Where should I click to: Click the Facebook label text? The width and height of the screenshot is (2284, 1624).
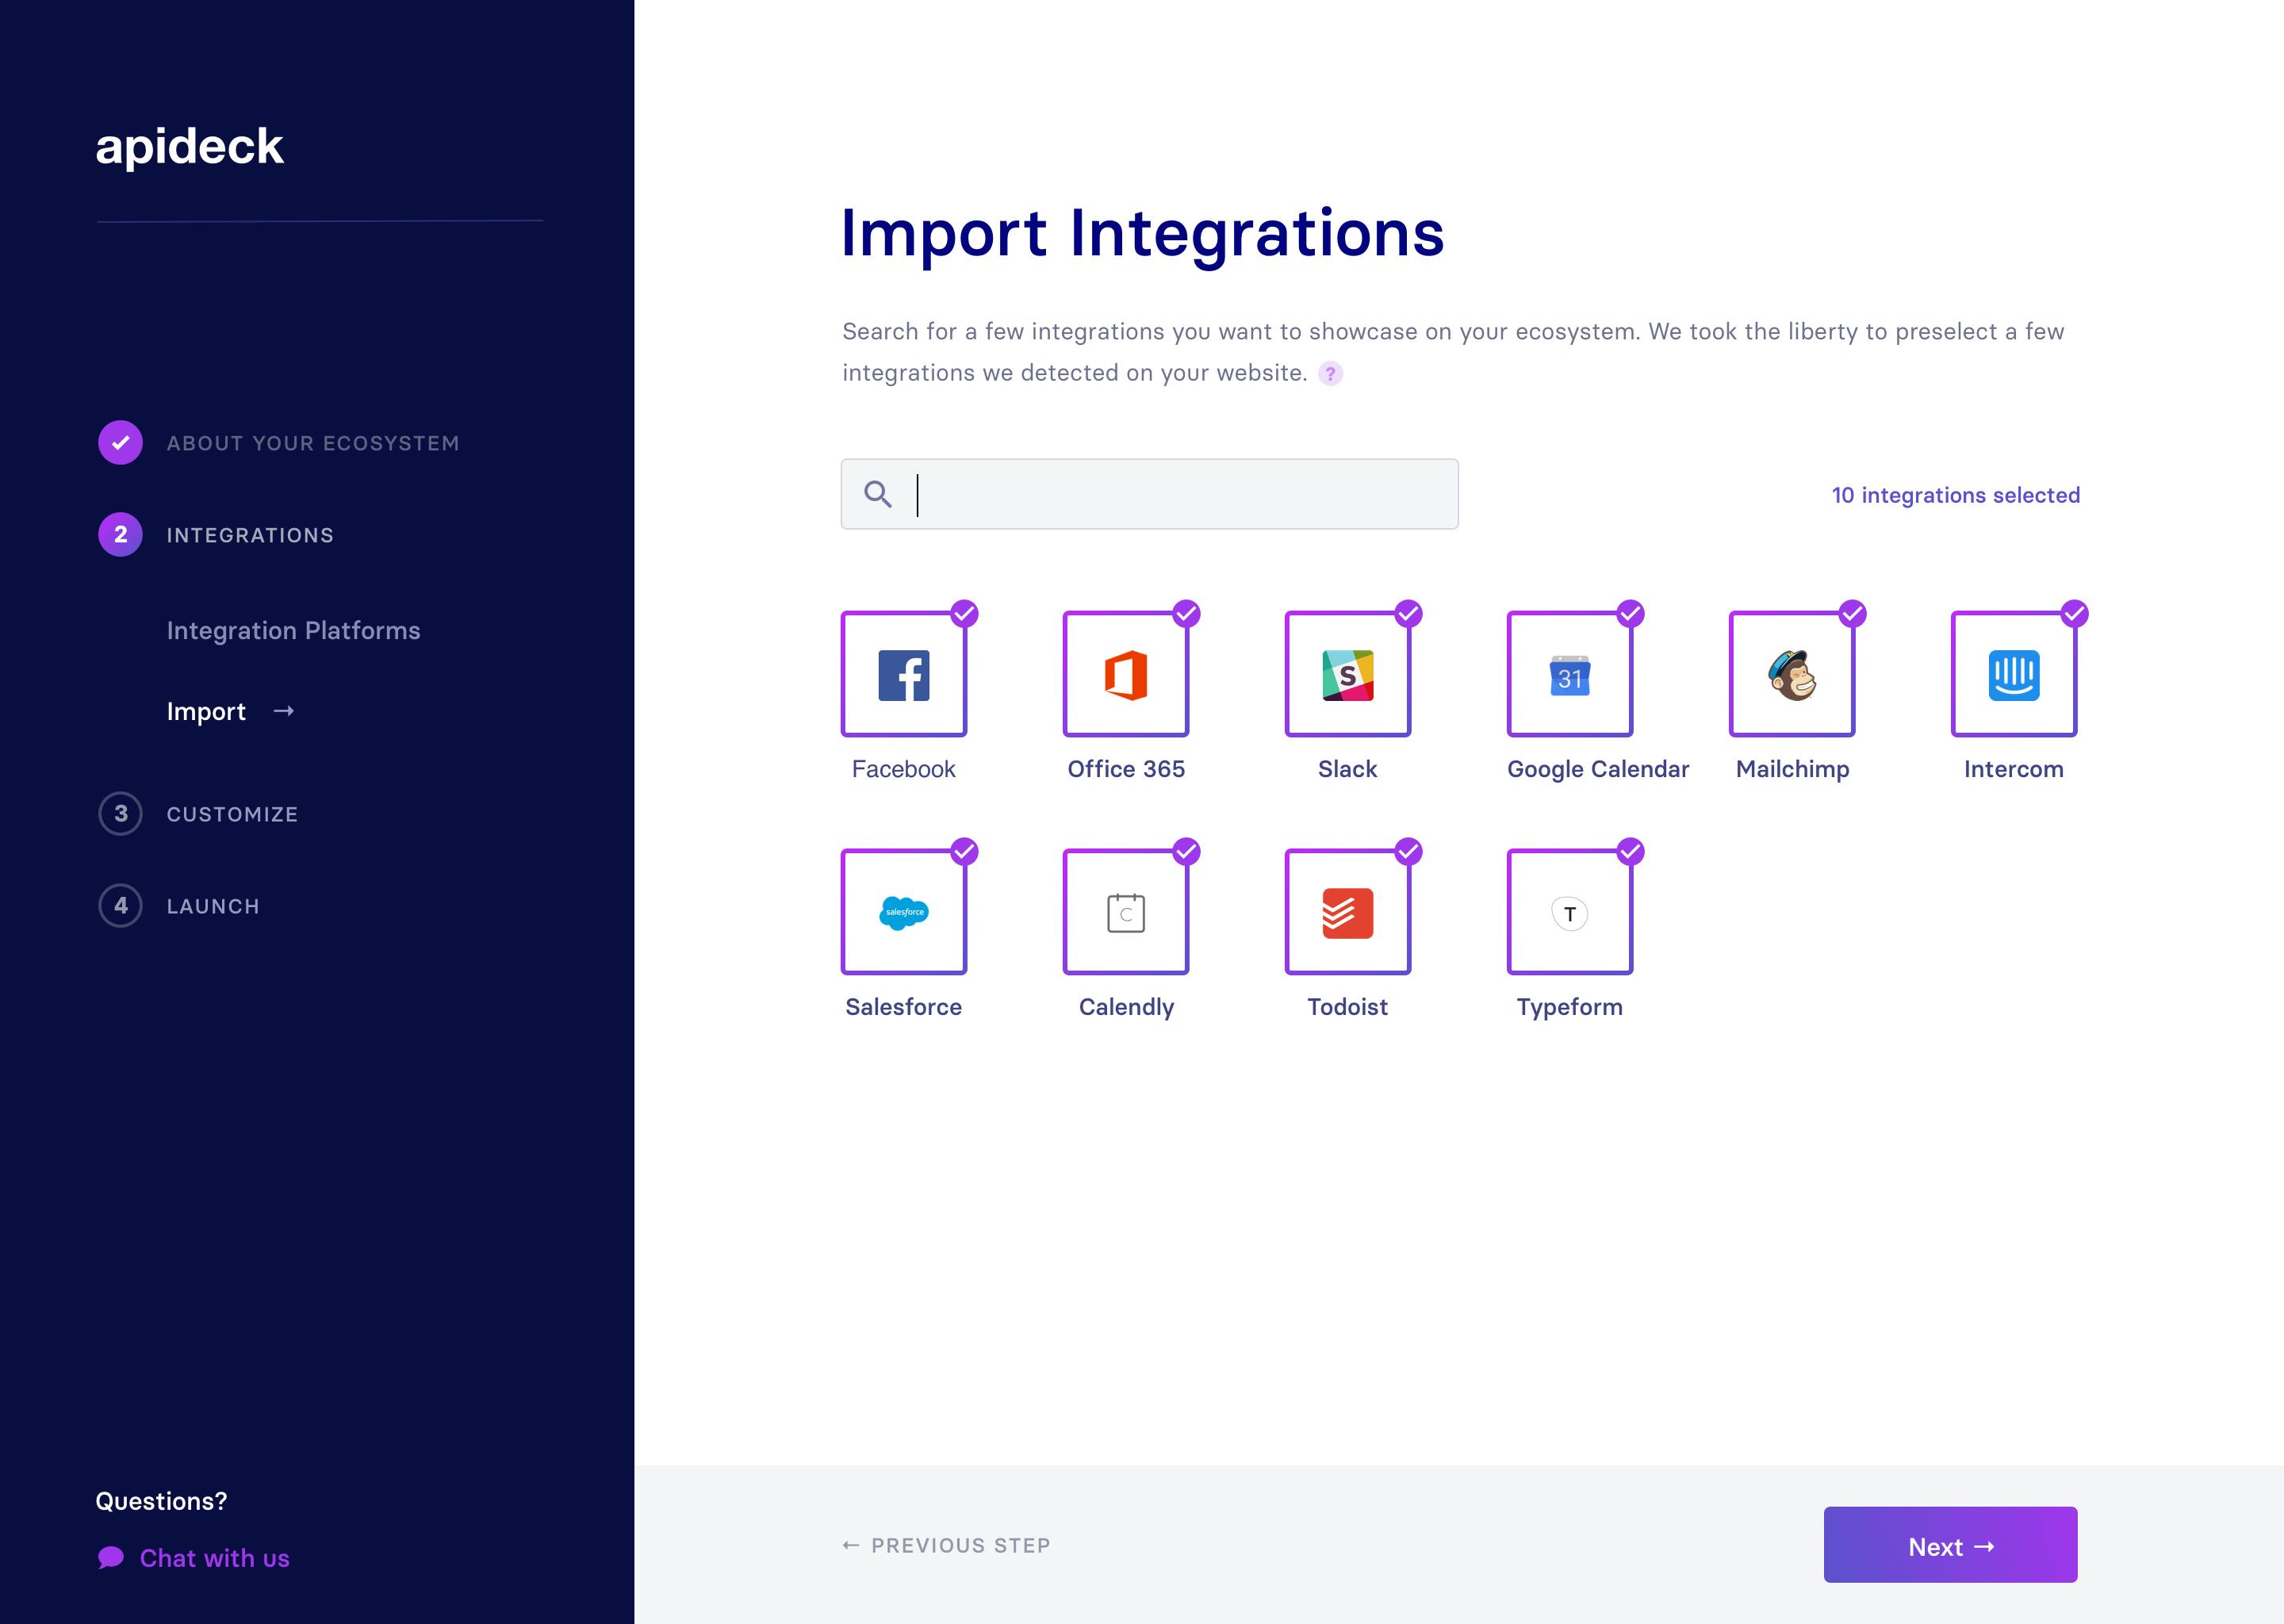pos(903,769)
